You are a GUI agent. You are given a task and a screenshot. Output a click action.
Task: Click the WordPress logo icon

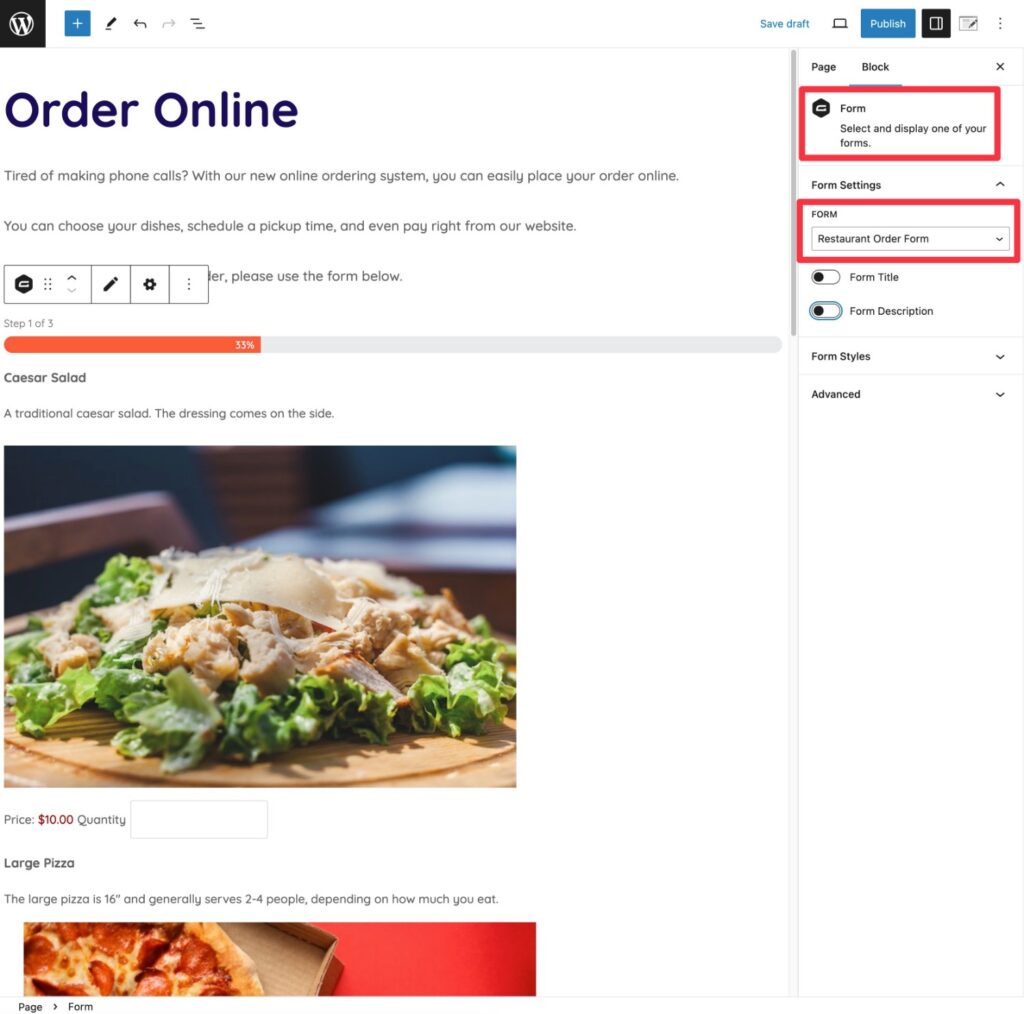click(x=22, y=24)
